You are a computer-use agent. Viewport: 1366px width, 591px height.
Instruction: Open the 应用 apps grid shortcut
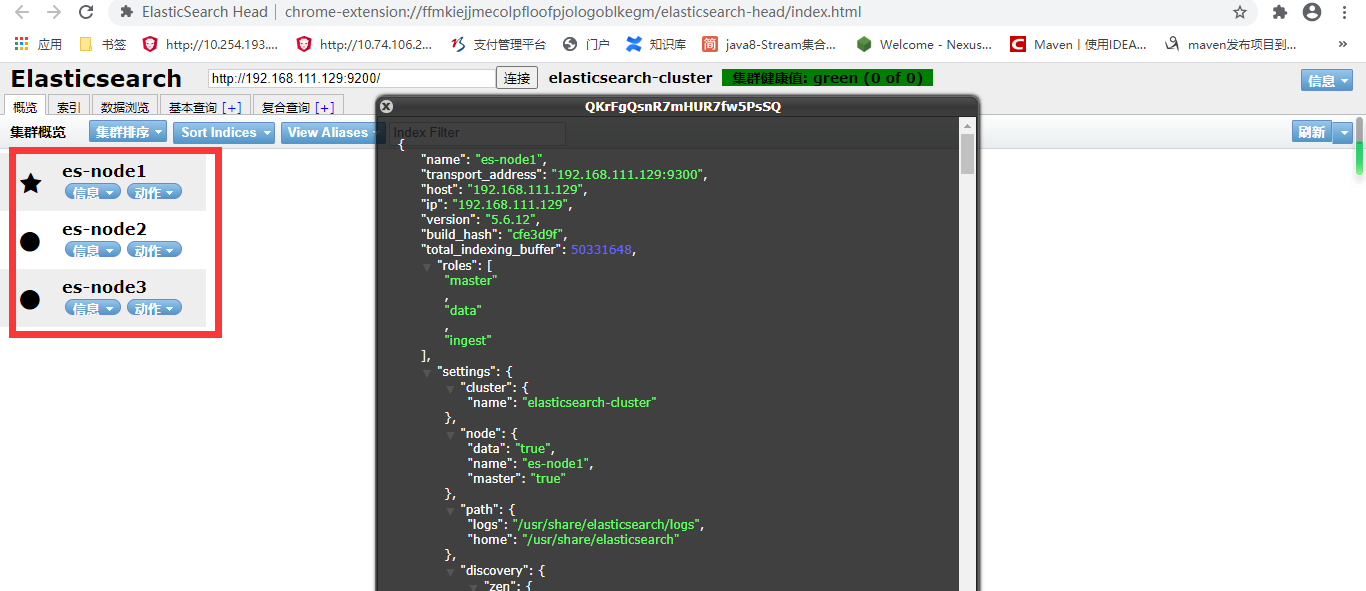[x=38, y=44]
